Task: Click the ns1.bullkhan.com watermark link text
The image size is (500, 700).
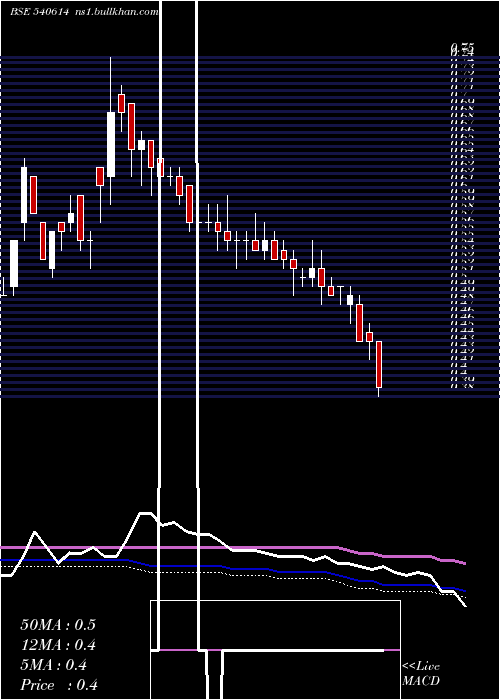Action: point(117,12)
